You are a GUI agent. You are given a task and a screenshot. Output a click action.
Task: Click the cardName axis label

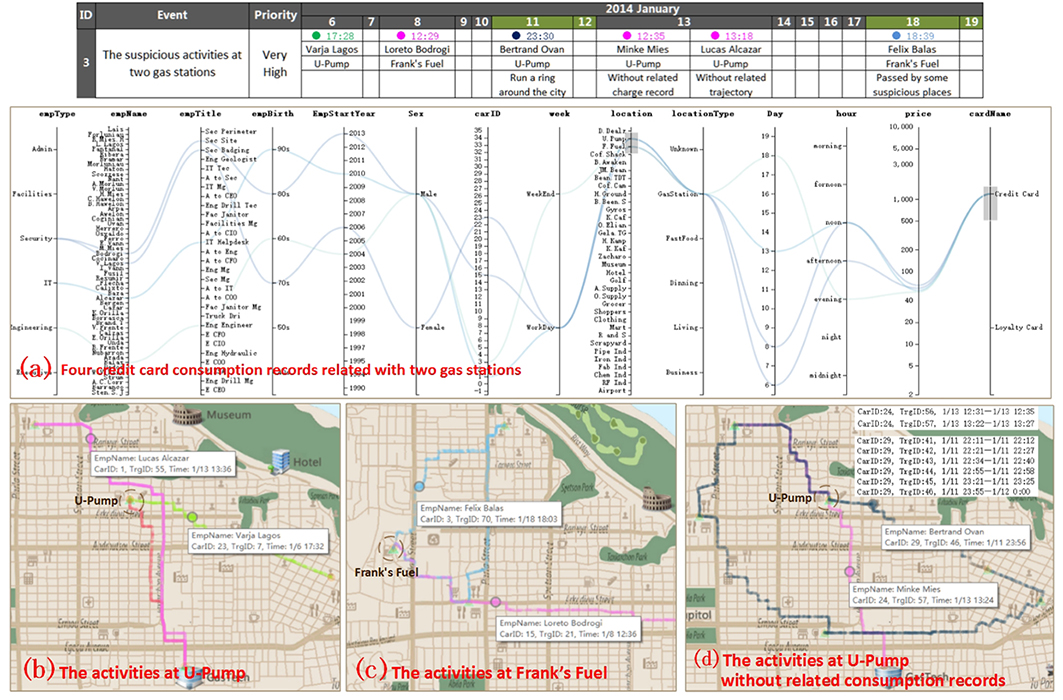pyautogui.click(x=990, y=114)
